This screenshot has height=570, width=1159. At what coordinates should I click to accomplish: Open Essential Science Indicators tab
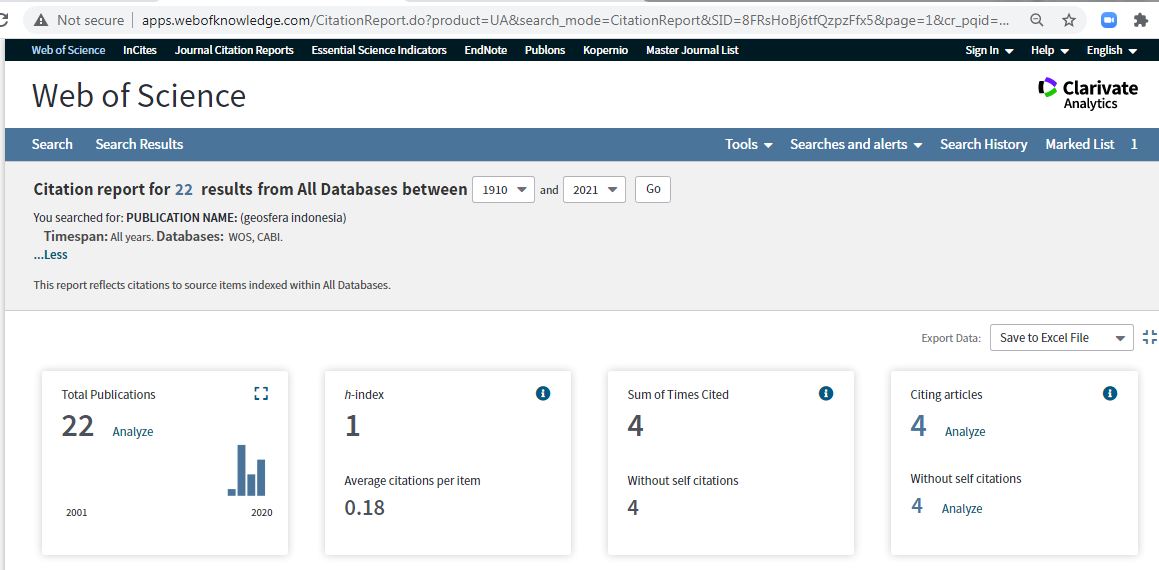point(379,50)
